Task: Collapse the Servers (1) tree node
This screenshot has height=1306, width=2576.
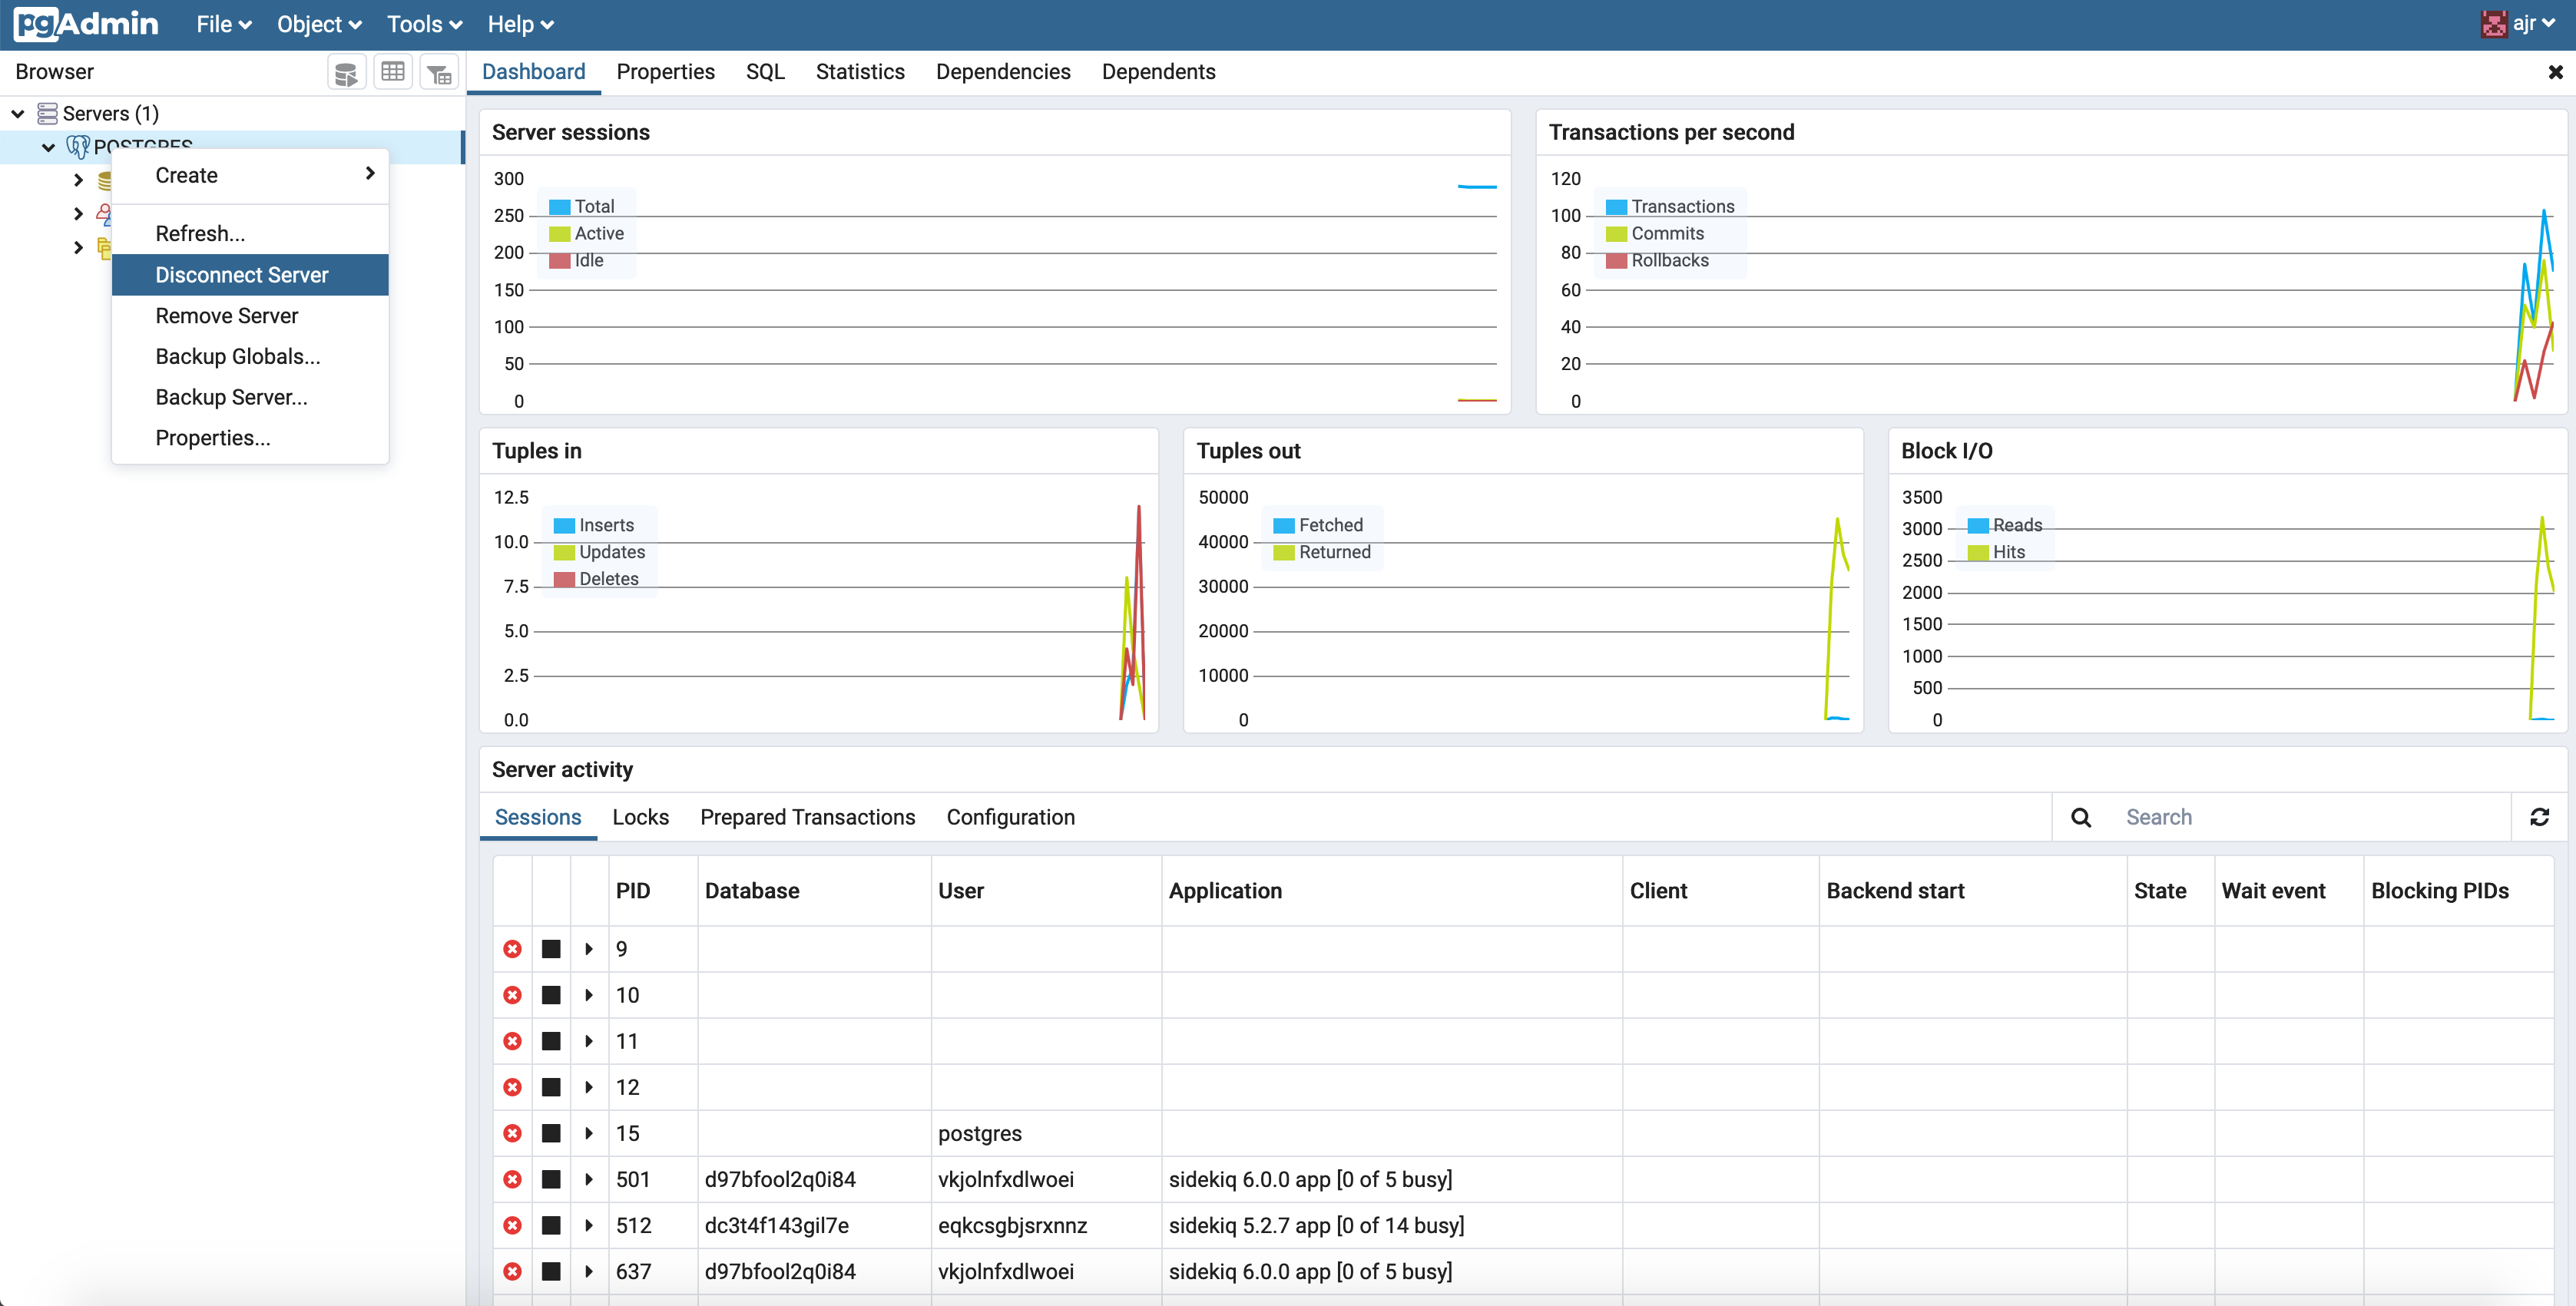Action: (18, 114)
